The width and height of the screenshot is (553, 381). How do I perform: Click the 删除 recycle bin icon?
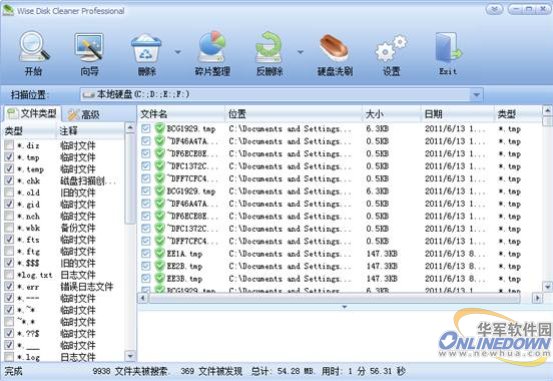tap(146, 48)
